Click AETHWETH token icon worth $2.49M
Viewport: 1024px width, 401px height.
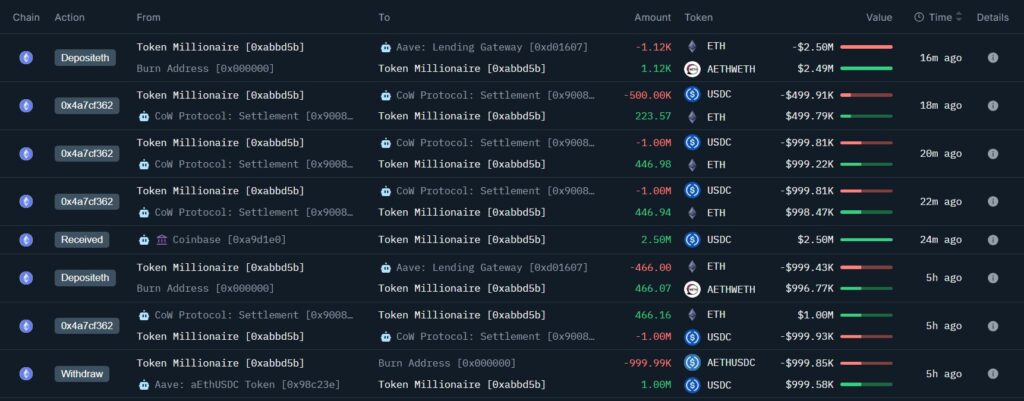(x=692, y=69)
